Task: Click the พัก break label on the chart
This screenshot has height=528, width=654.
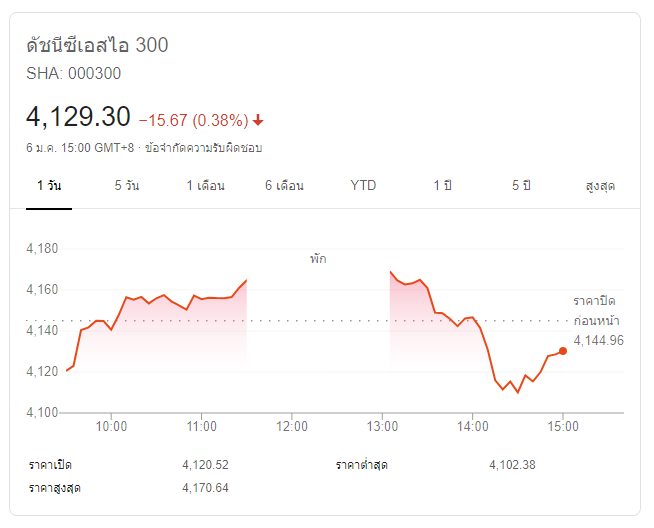Action: pyautogui.click(x=318, y=259)
